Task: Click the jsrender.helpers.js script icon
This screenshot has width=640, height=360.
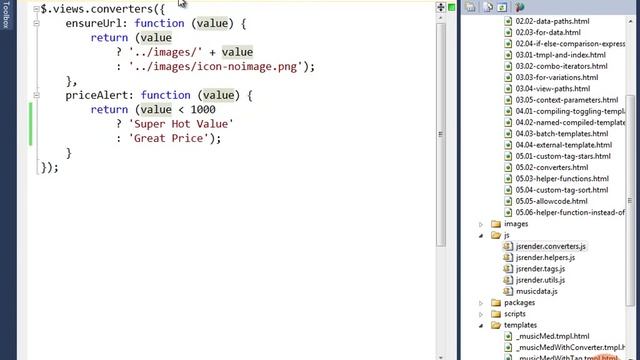Action: [508, 258]
